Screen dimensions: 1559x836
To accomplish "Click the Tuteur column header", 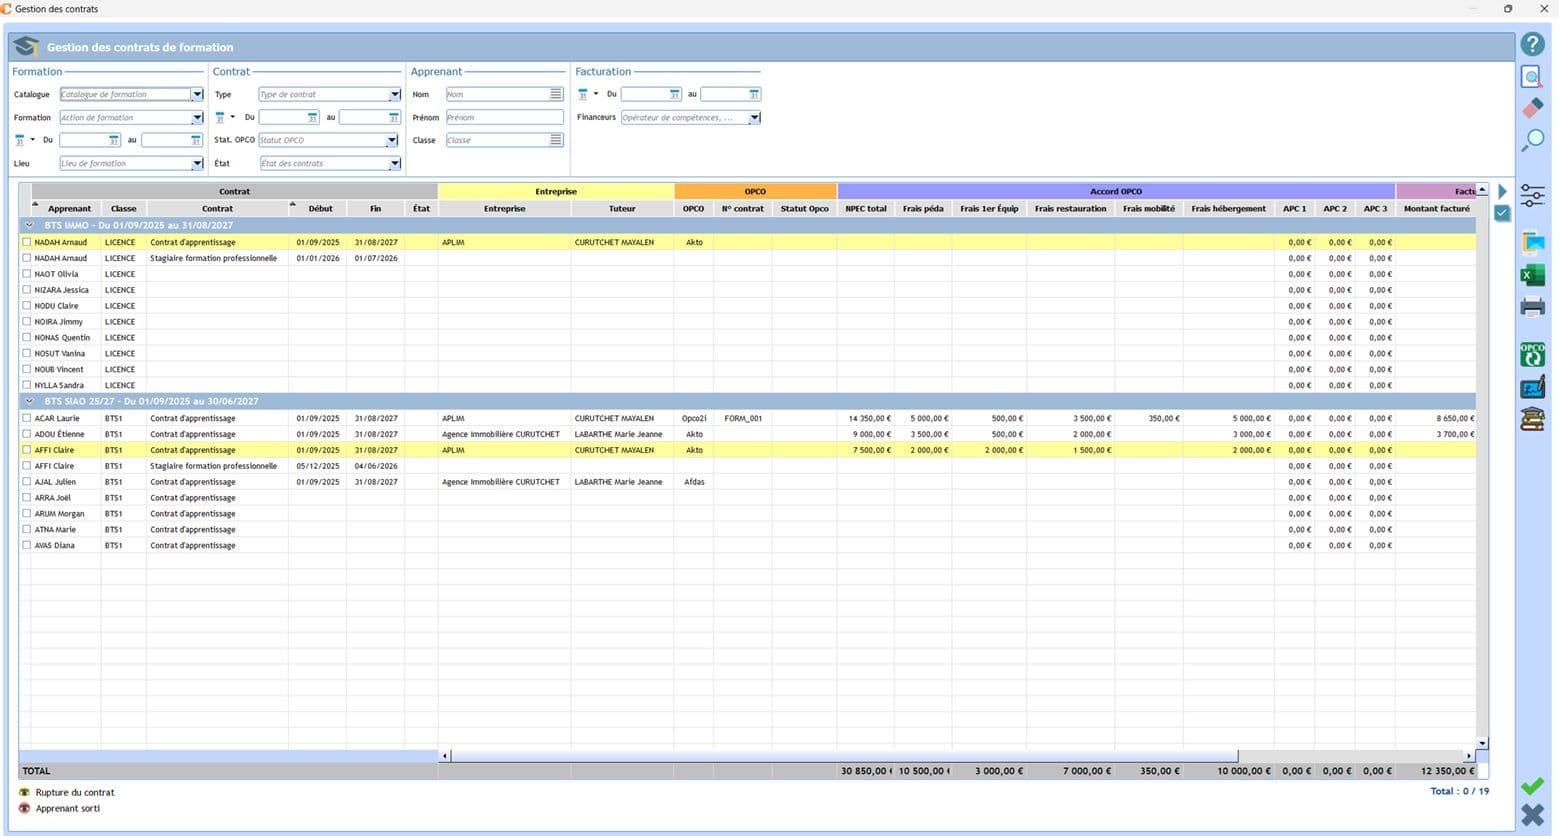I will pyautogui.click(x=622, y=209).
